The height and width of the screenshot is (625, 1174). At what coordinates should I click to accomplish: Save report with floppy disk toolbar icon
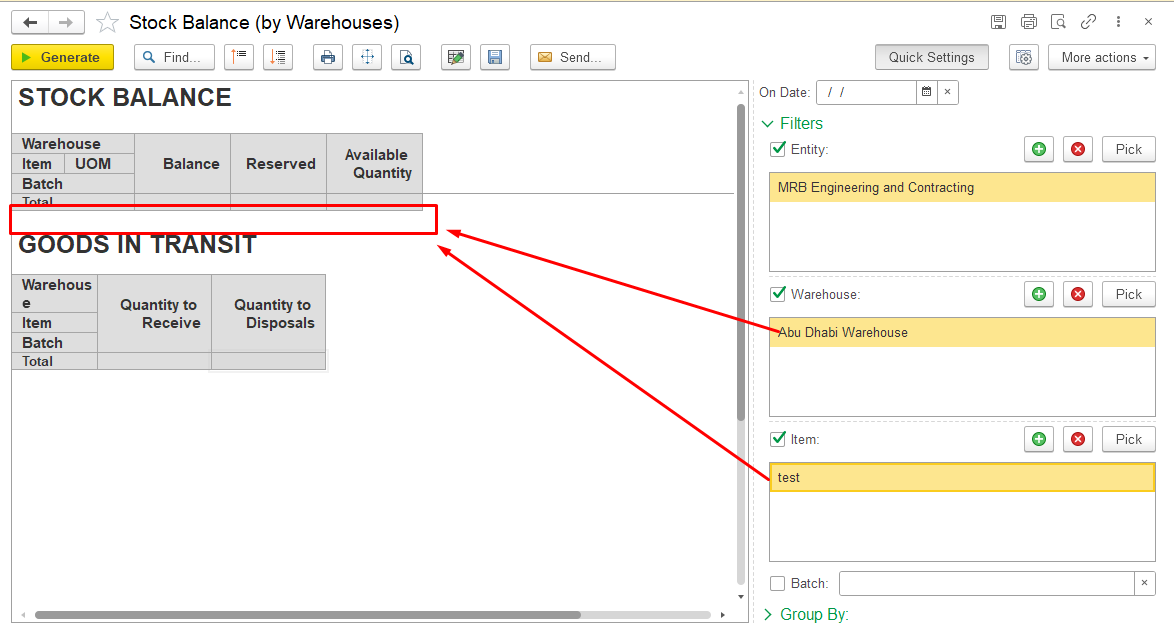[495, 58]
